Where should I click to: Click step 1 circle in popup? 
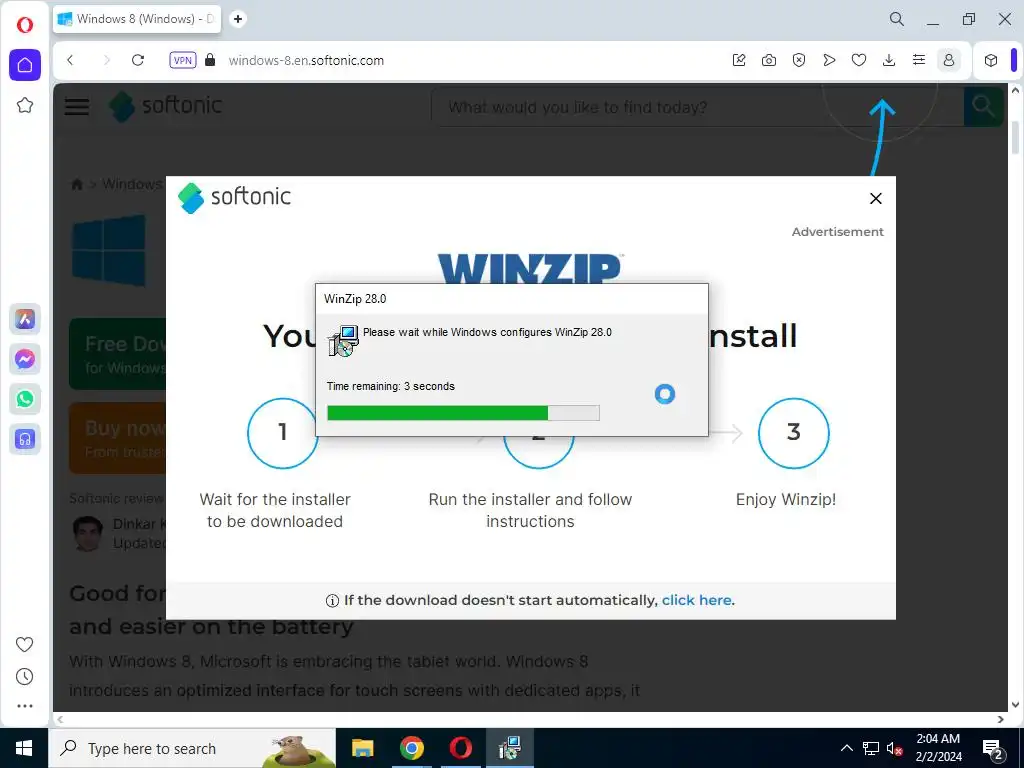pos(282,432)
